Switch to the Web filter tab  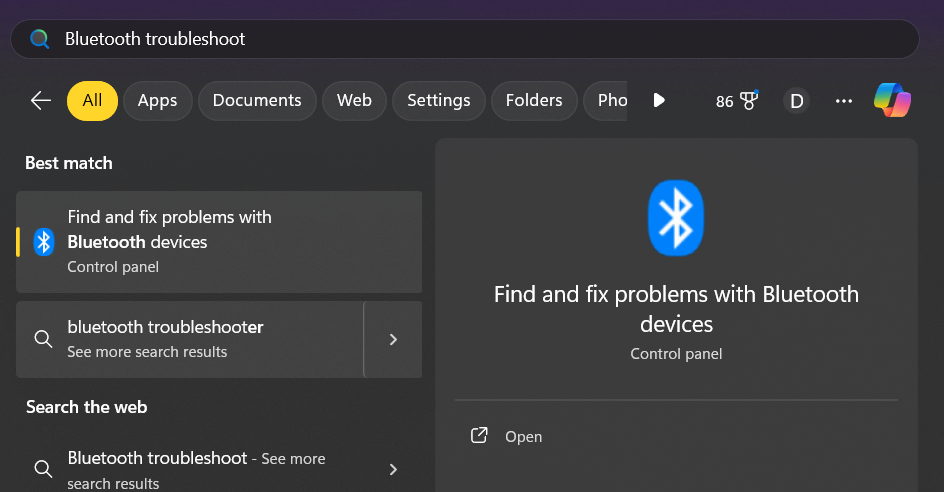(354, 101)
